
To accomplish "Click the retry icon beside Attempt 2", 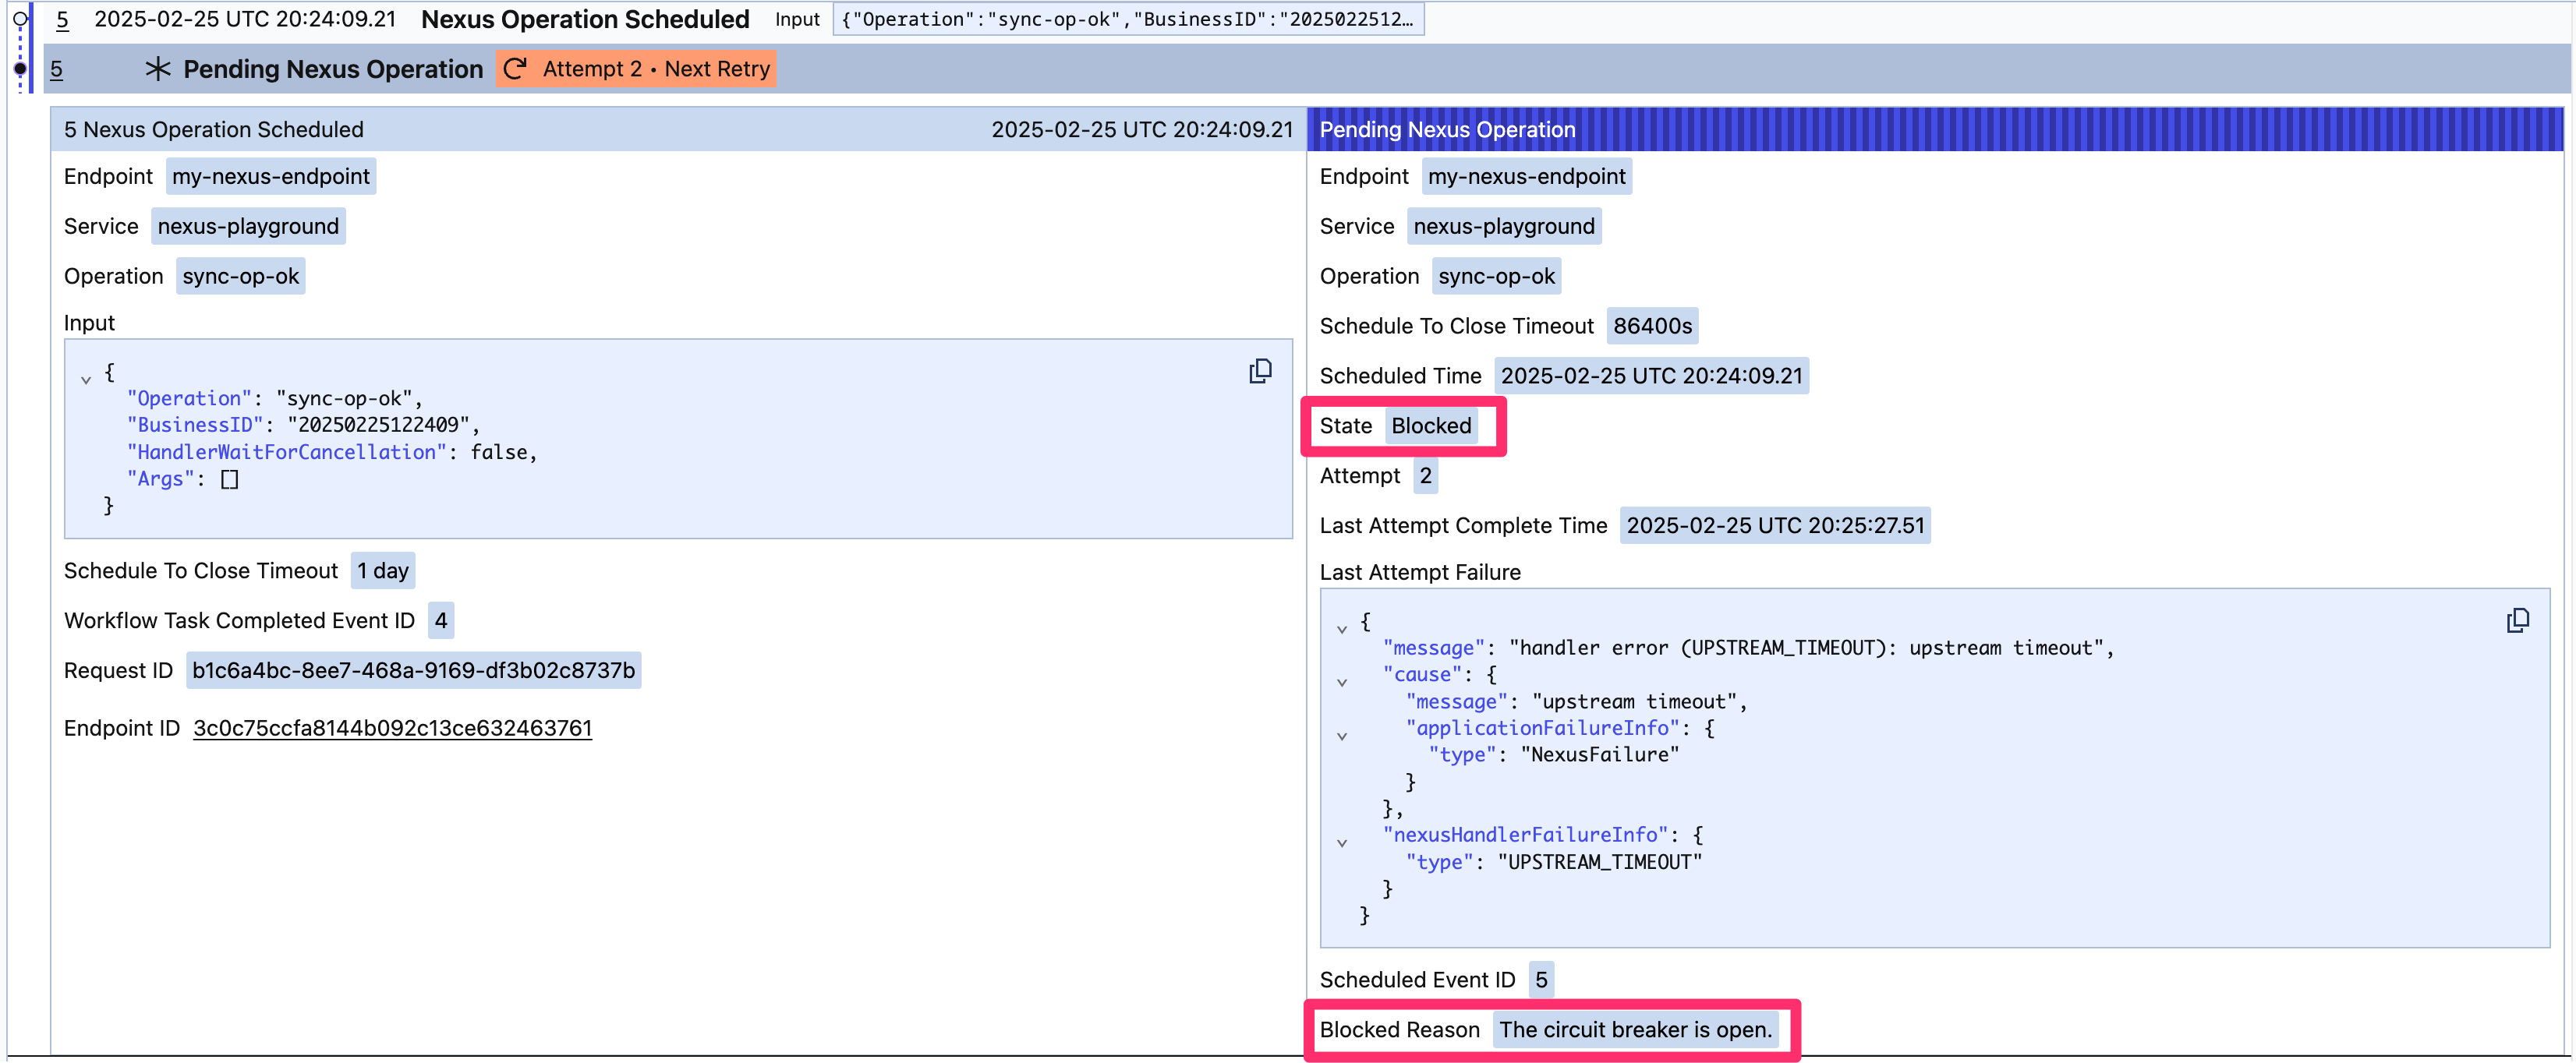I will [x=515, y=69].
